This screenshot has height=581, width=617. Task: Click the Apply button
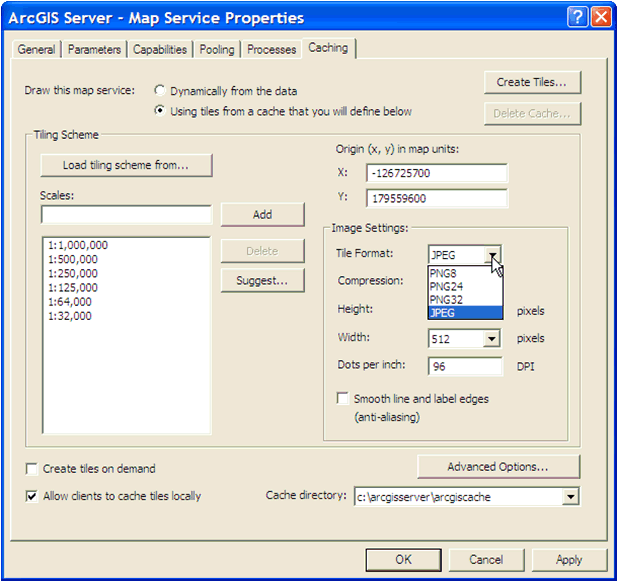pyautogui.click(x=569, y=560)
